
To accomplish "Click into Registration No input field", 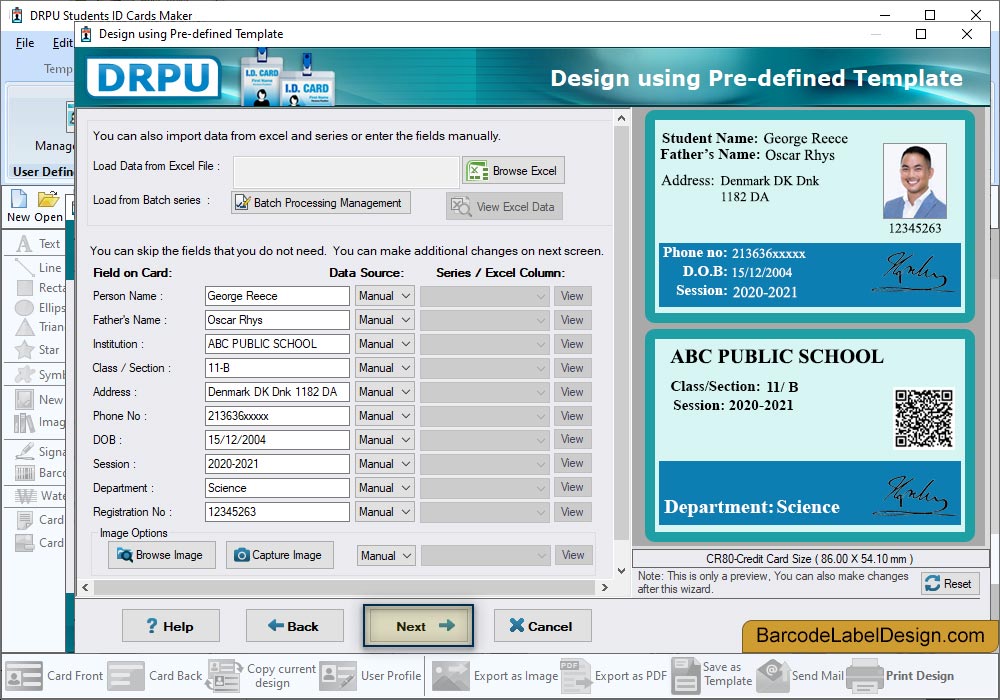I will click(277, 512).
